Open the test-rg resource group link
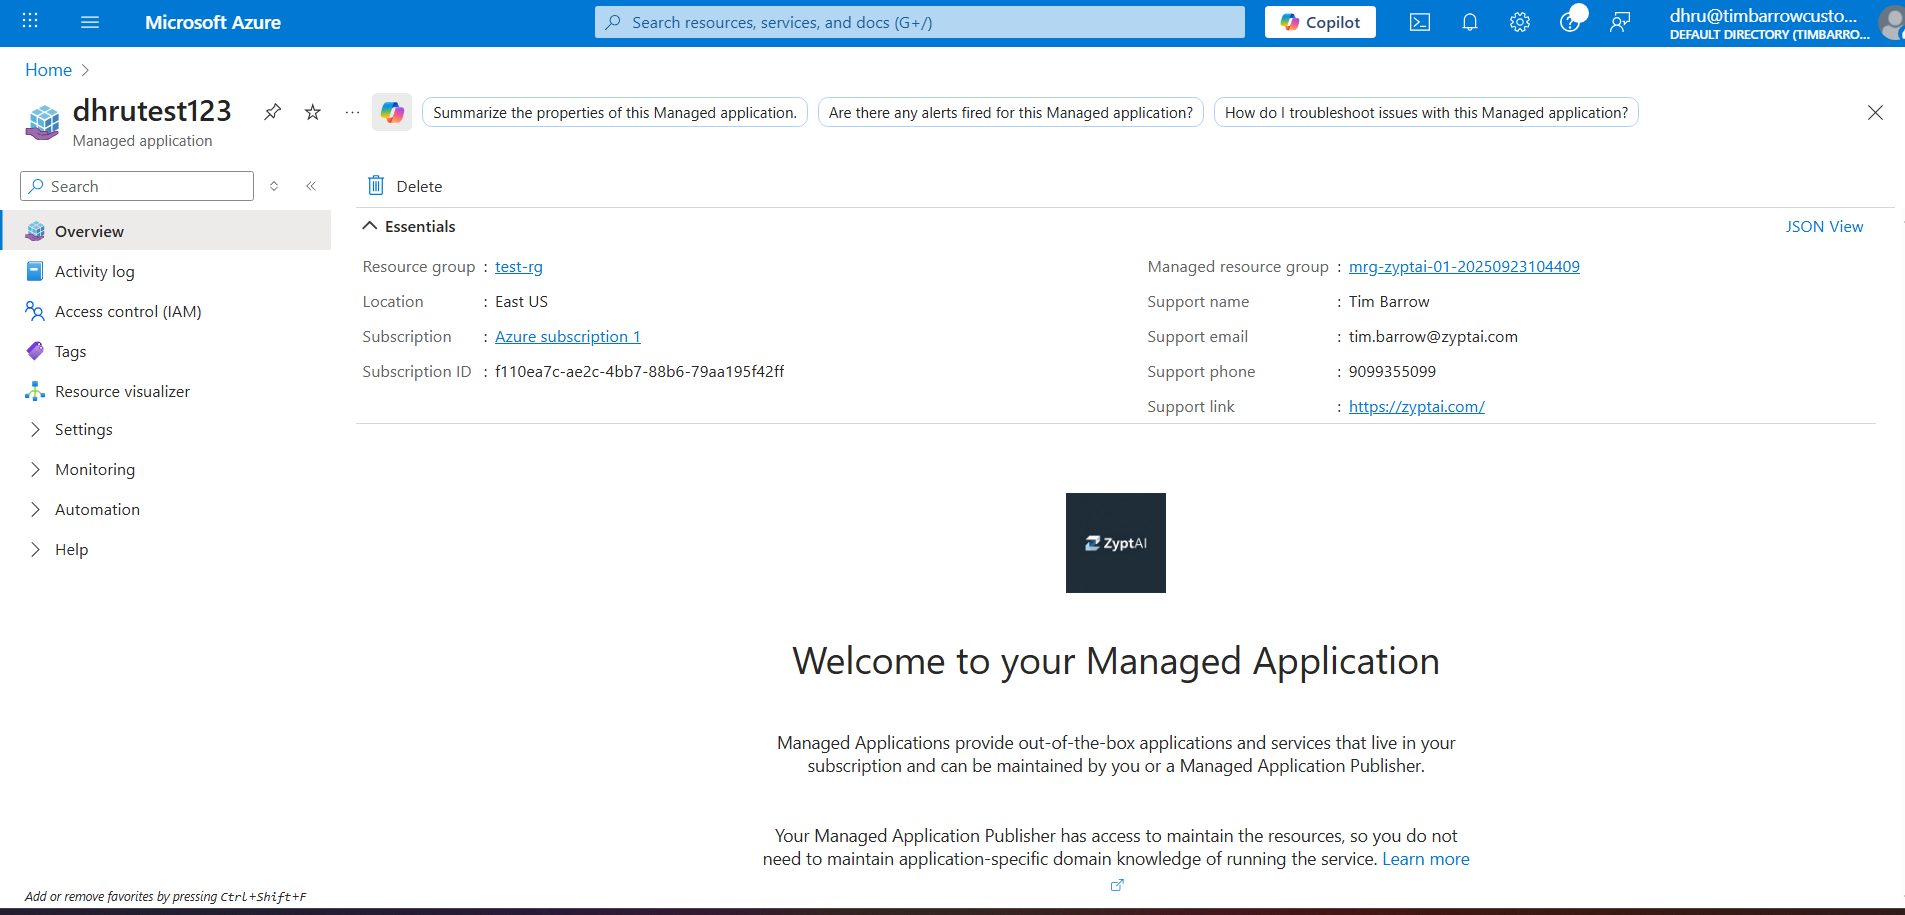 pyautogui.click(x=519, y=267)
